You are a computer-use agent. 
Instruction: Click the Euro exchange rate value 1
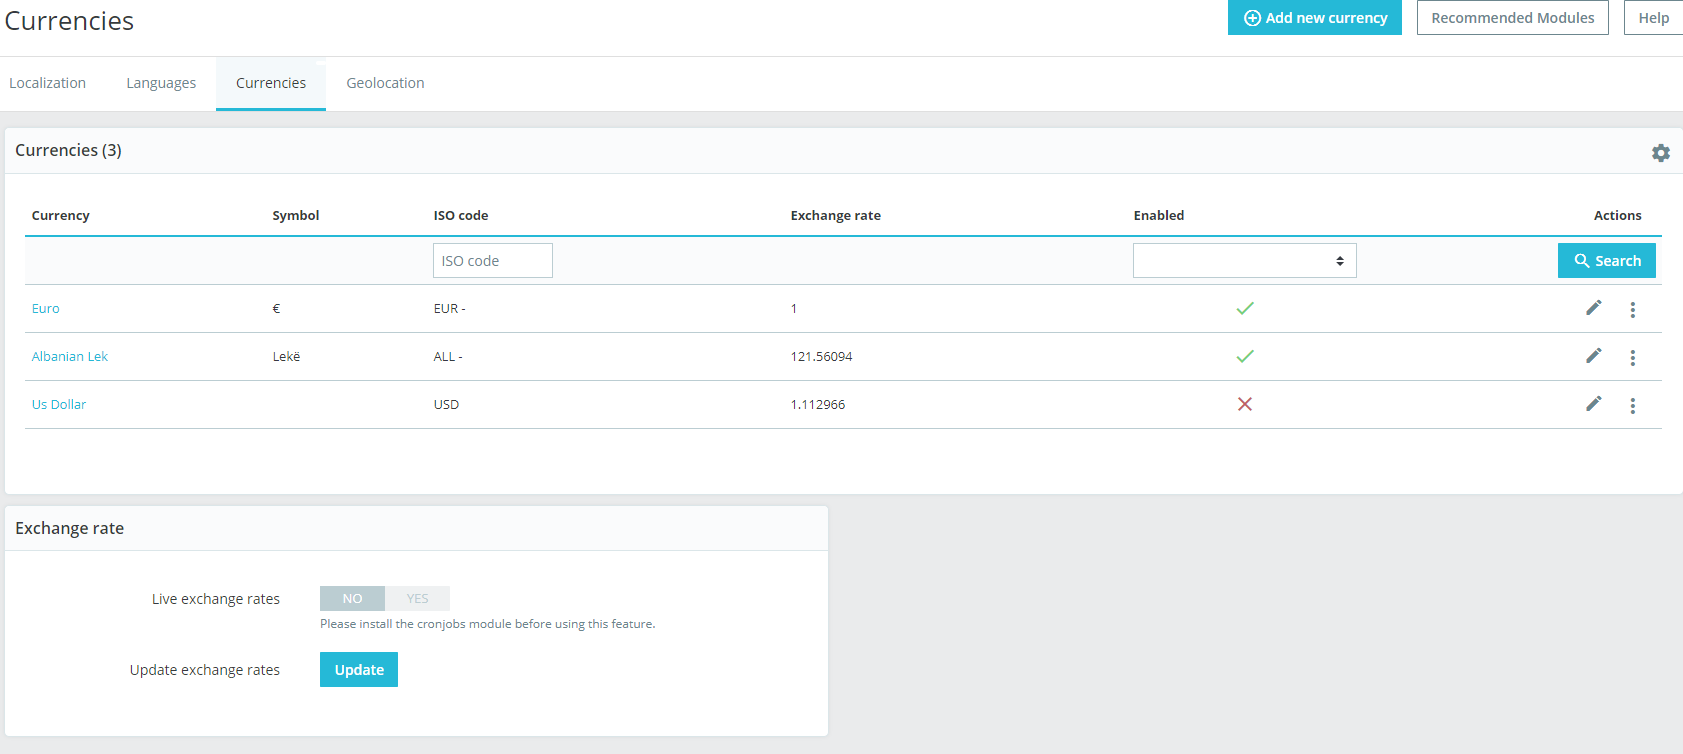point(794,308)
